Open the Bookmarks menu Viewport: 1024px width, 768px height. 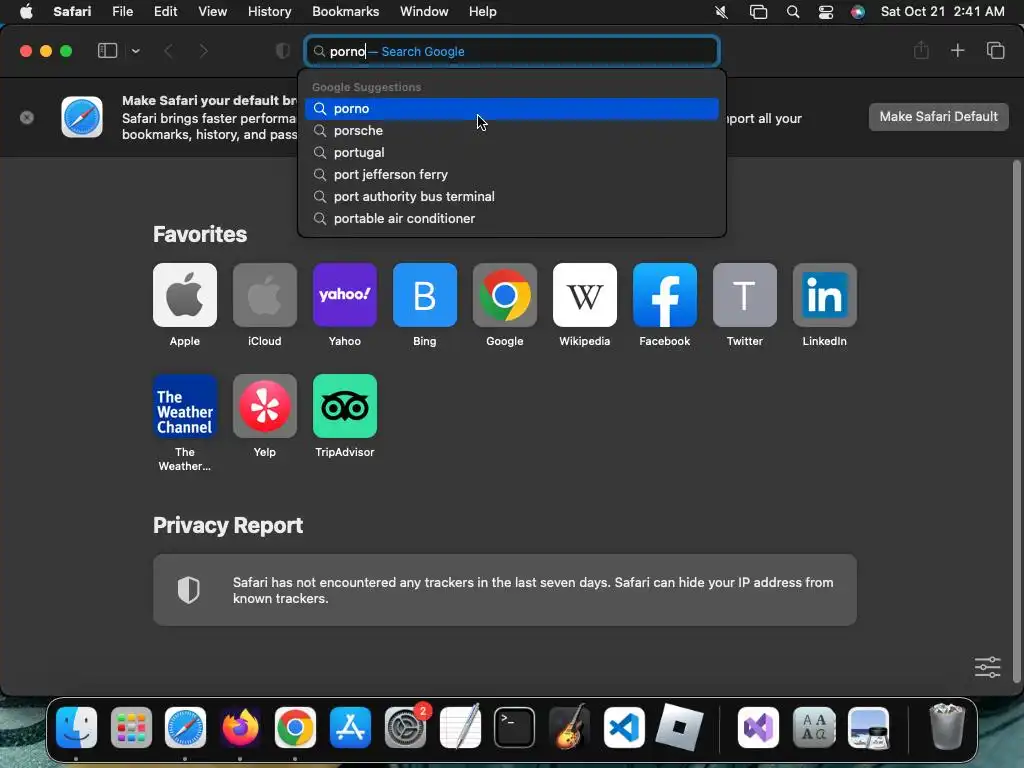pos(345,12)
